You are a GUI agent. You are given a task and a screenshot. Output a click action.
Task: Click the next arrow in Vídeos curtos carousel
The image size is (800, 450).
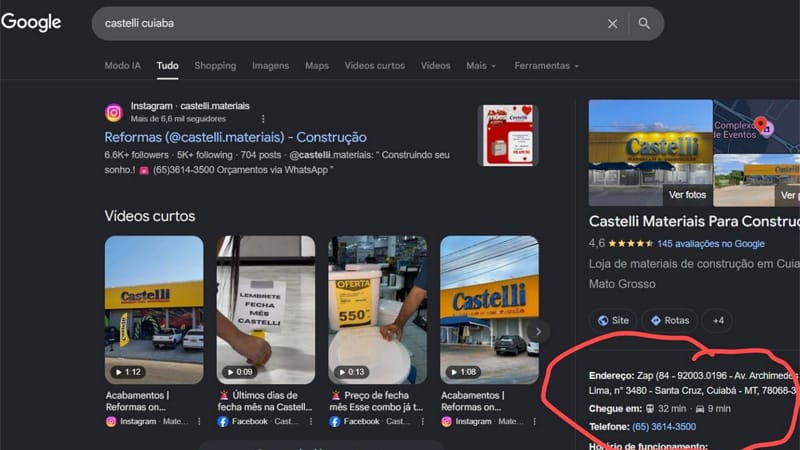click(538, 331)
